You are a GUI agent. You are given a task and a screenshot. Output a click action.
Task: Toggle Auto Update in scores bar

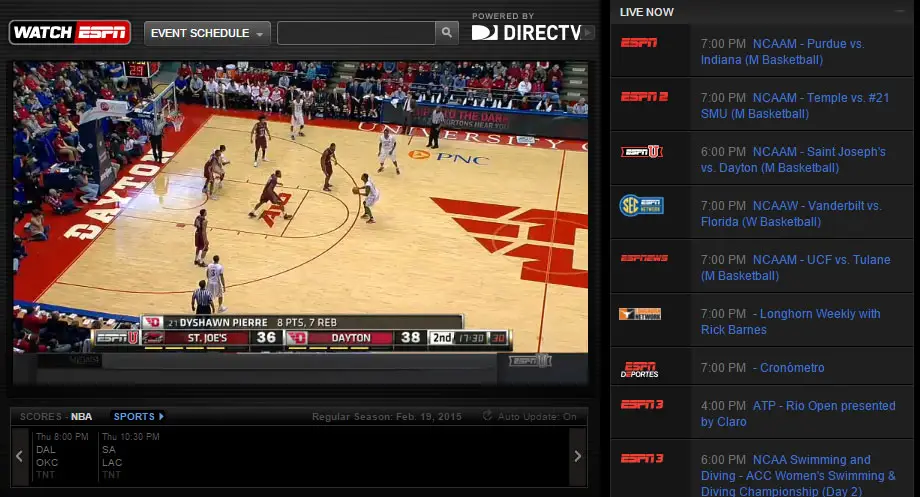[530, 417]
